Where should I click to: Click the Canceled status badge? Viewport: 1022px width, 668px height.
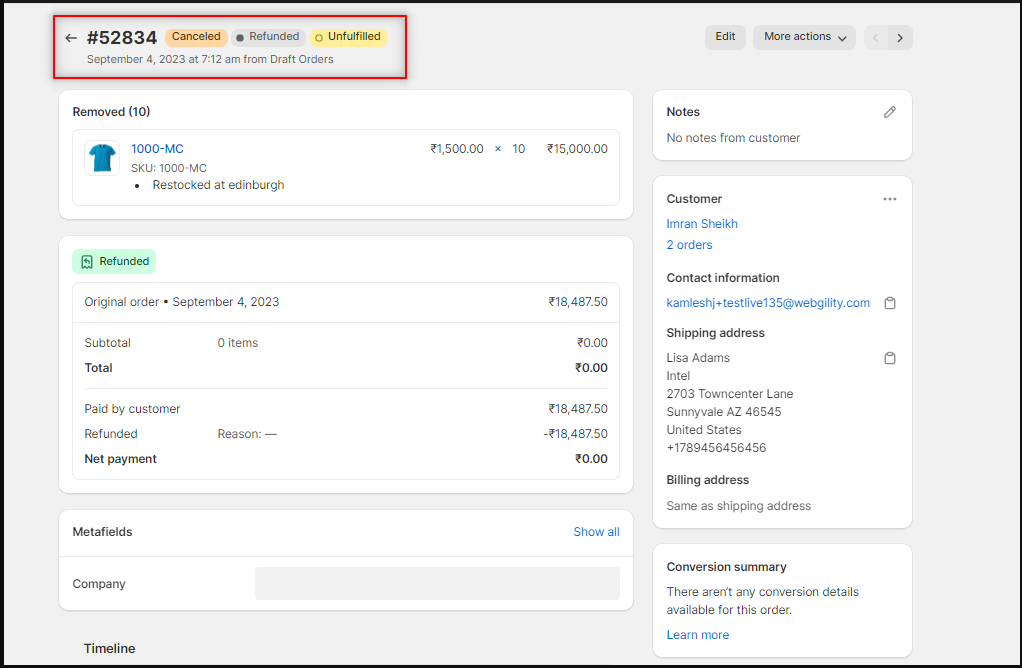coord(196,37)
